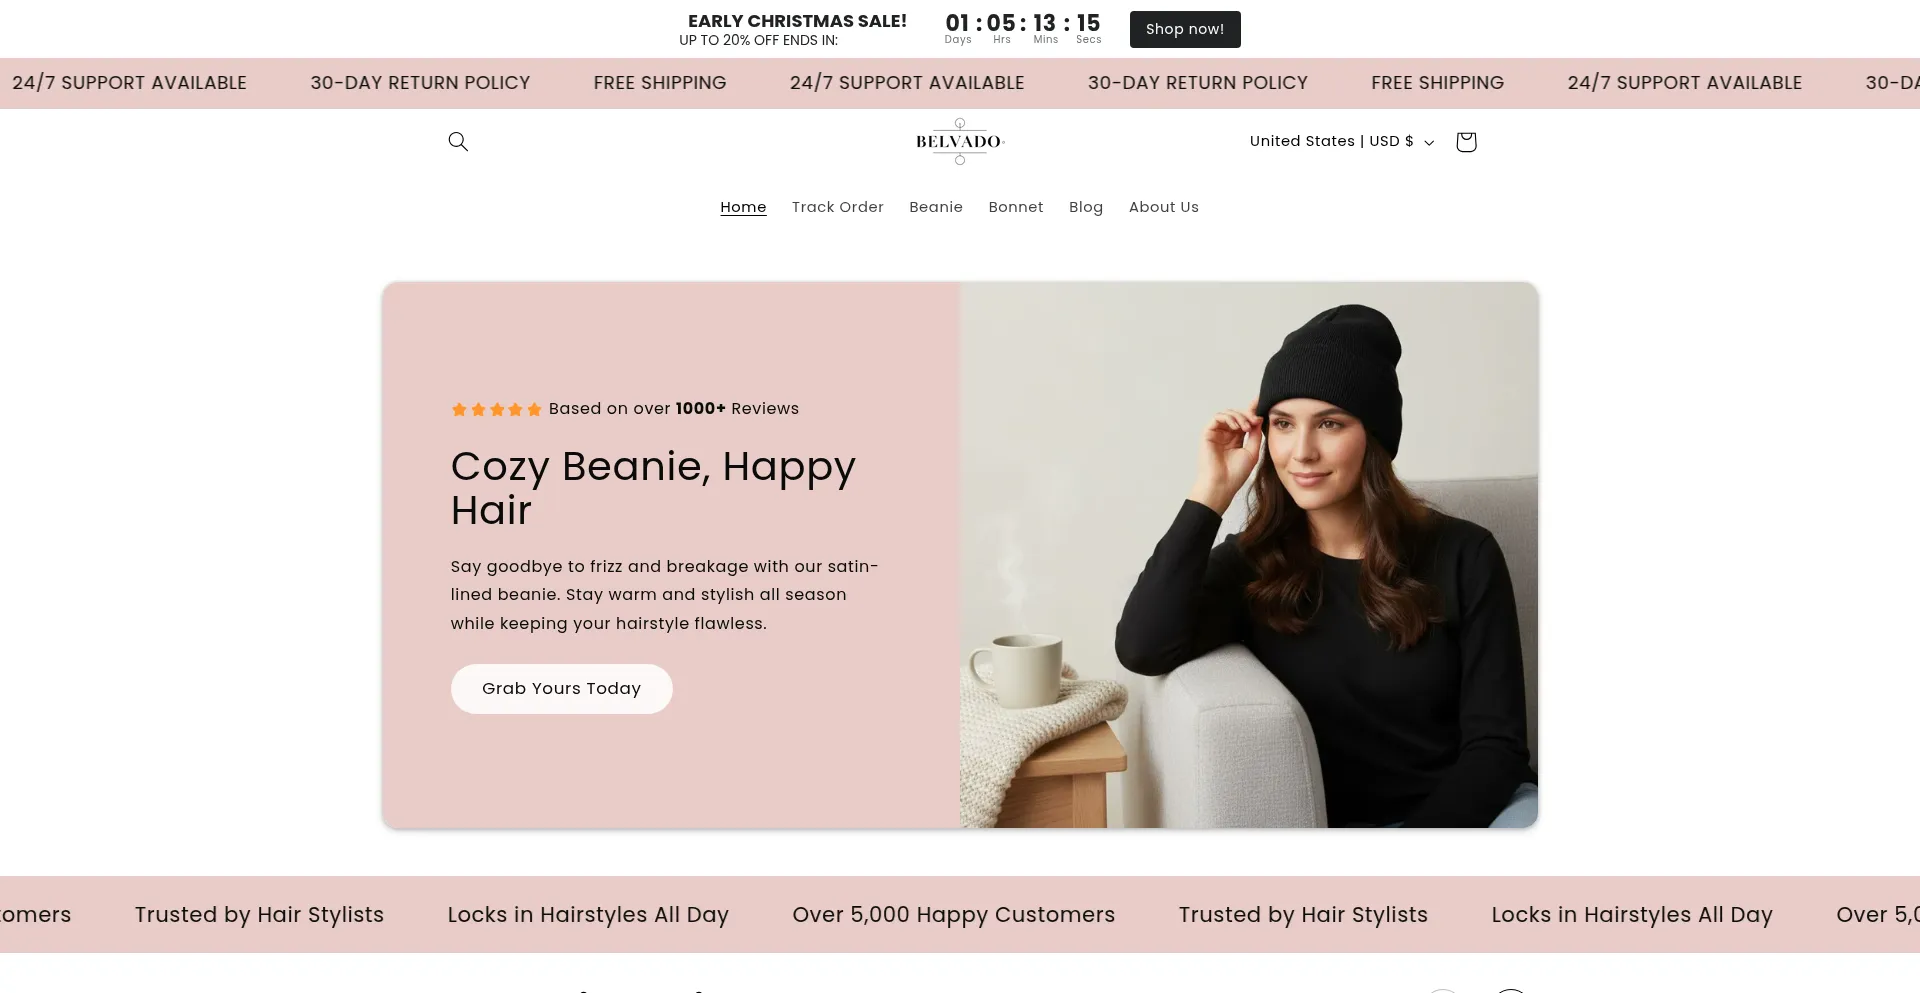
Task: Click the search magnifier icon
Action: point(458,142)
